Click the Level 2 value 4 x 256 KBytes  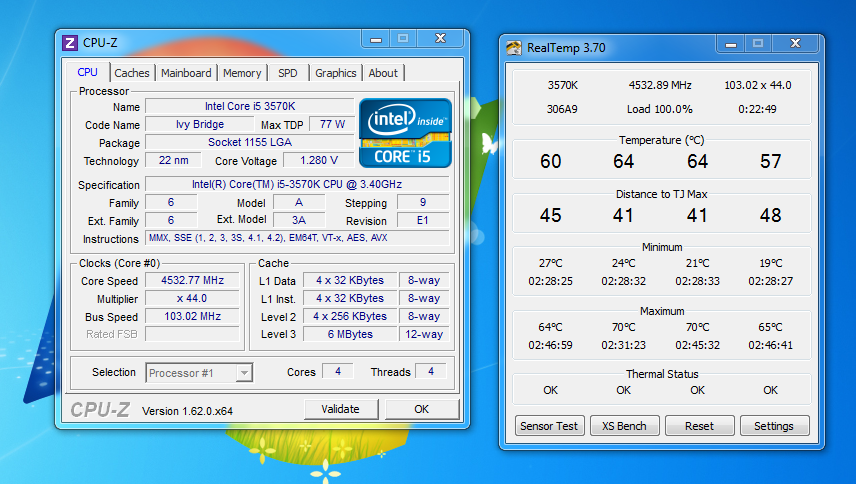[x=350, y=316]
